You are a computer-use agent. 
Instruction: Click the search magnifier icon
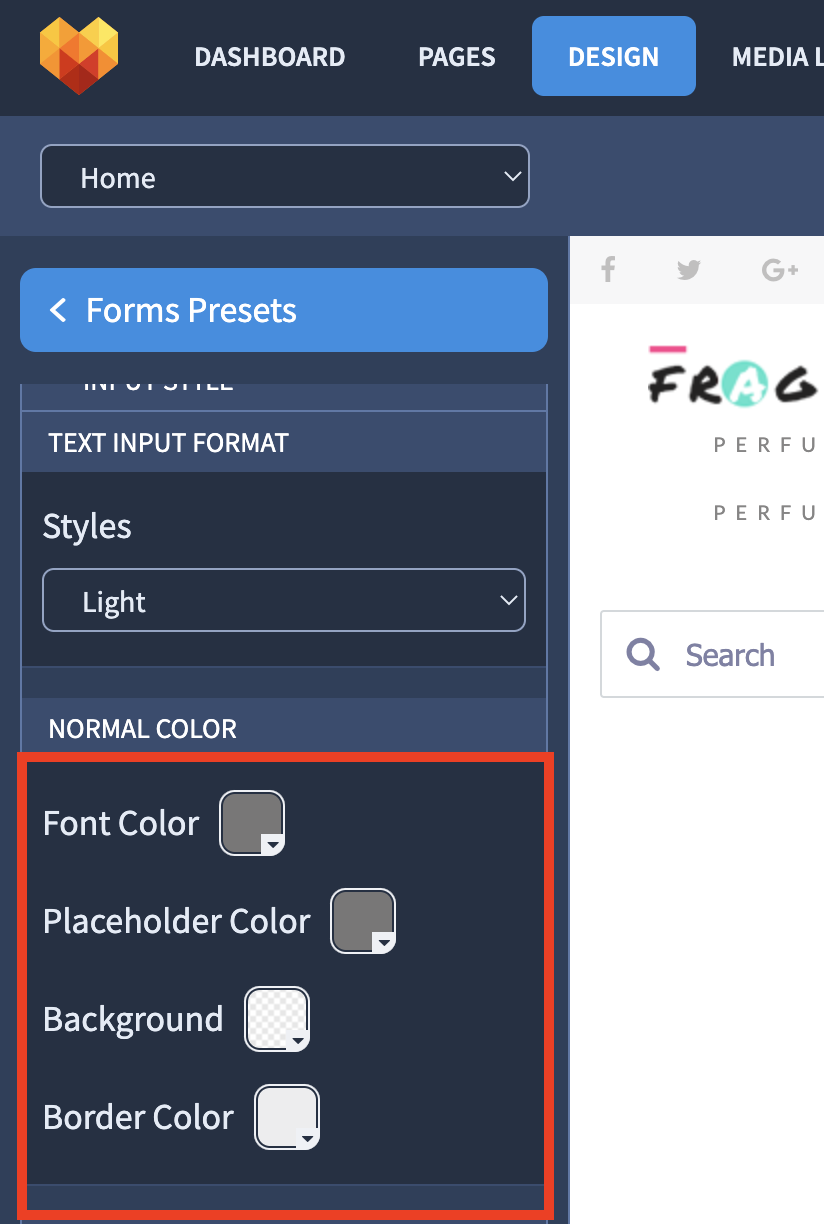[643, 655]
